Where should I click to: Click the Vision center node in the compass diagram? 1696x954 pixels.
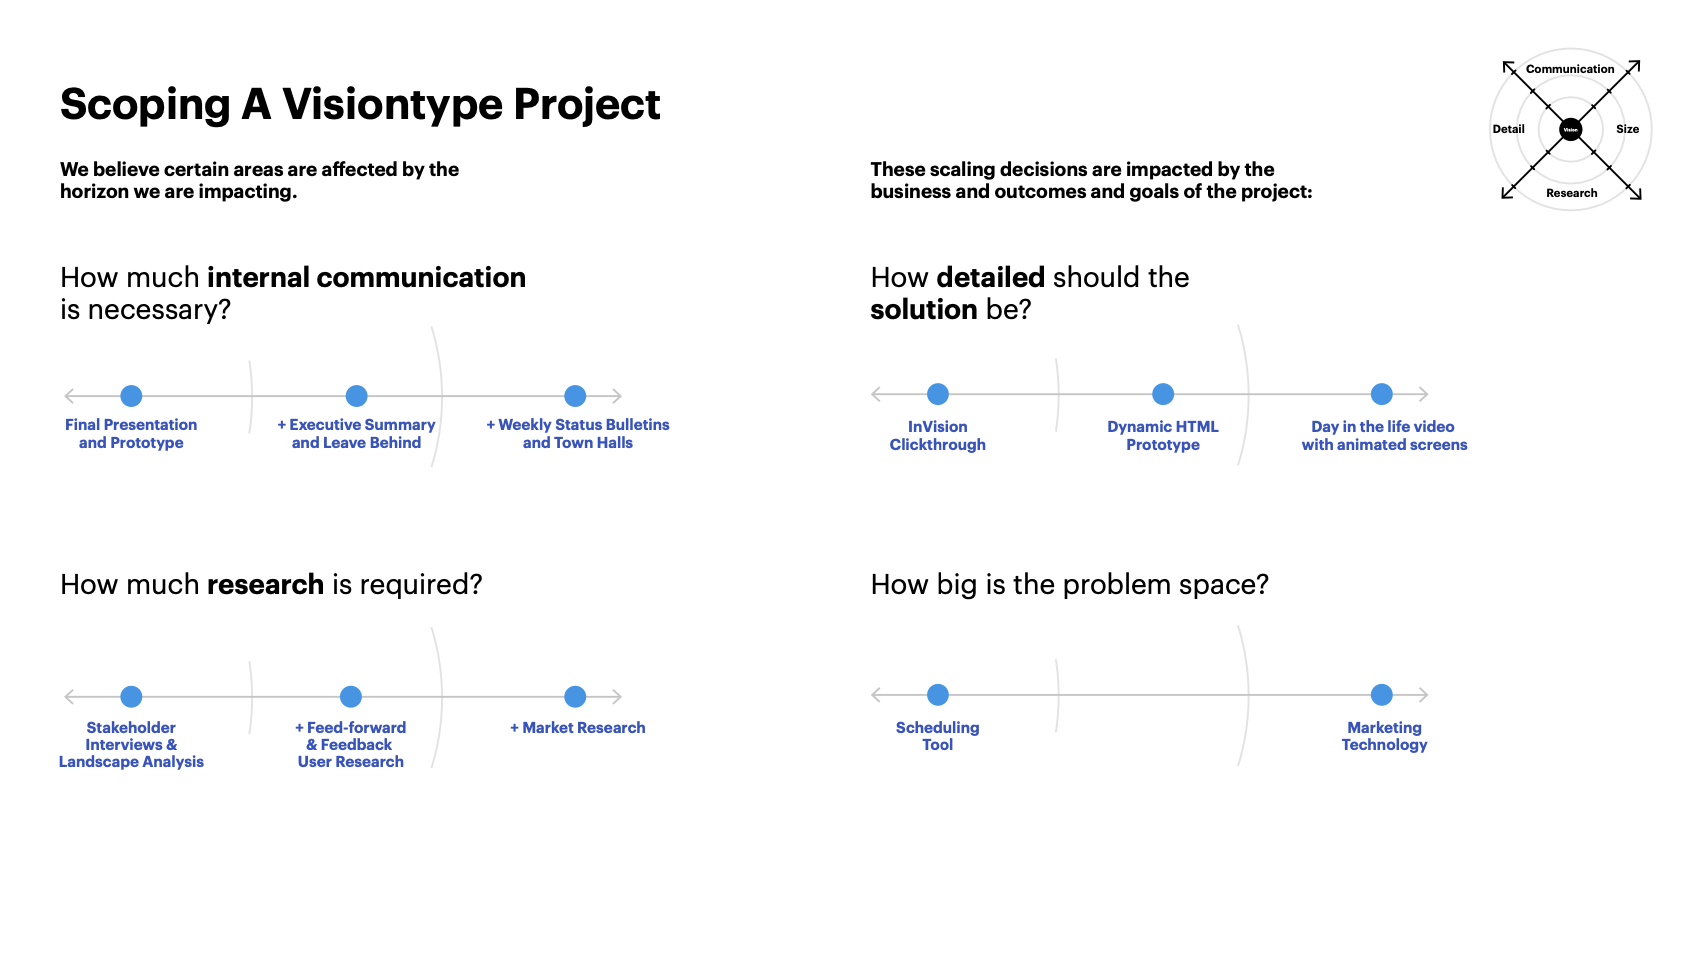point(1570,129)
